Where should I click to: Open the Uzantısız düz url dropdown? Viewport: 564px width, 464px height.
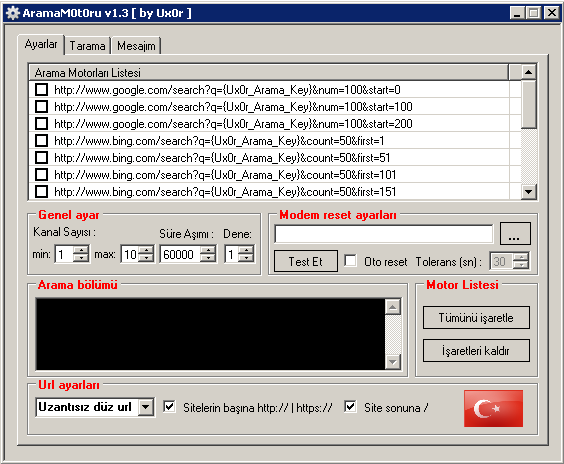(x=146, y=407)
